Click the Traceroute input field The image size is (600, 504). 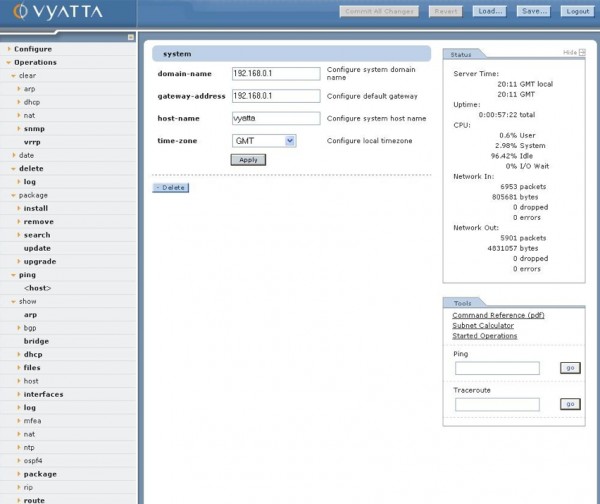497,405
